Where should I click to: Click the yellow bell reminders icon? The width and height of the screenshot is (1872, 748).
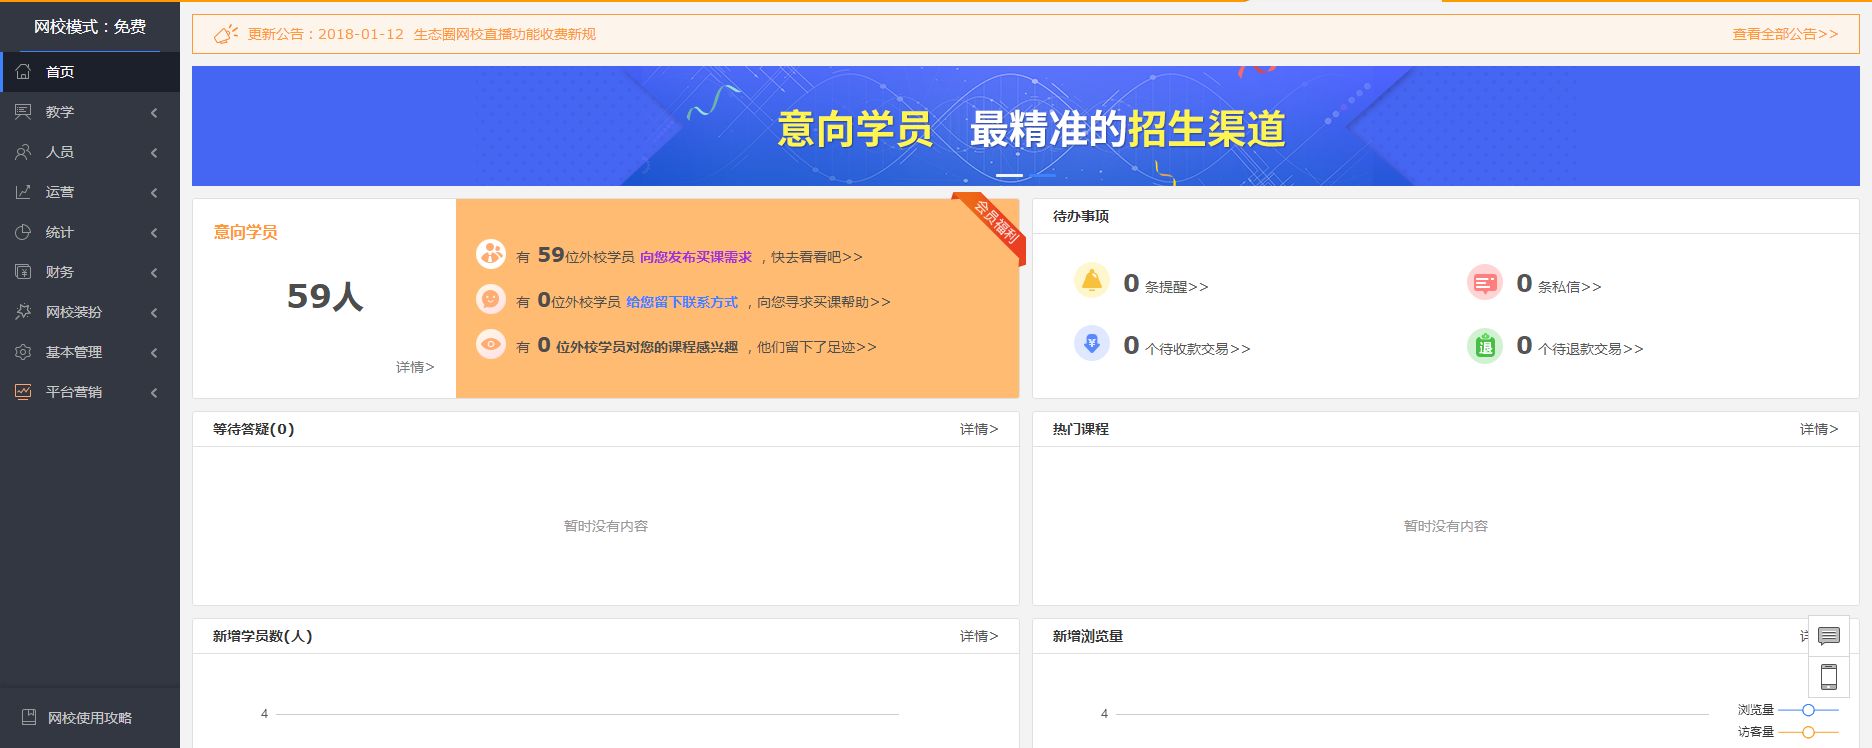1091,282
